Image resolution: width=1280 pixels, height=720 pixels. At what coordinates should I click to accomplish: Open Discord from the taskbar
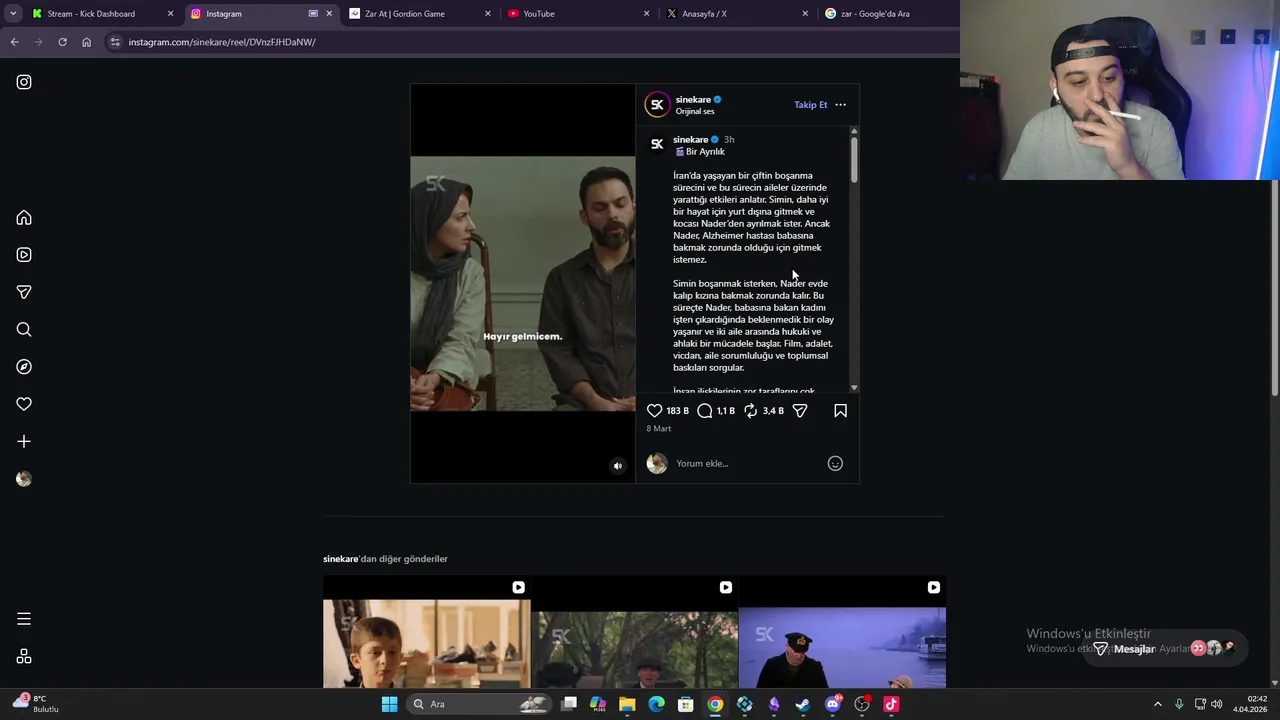tap(833, 704)
